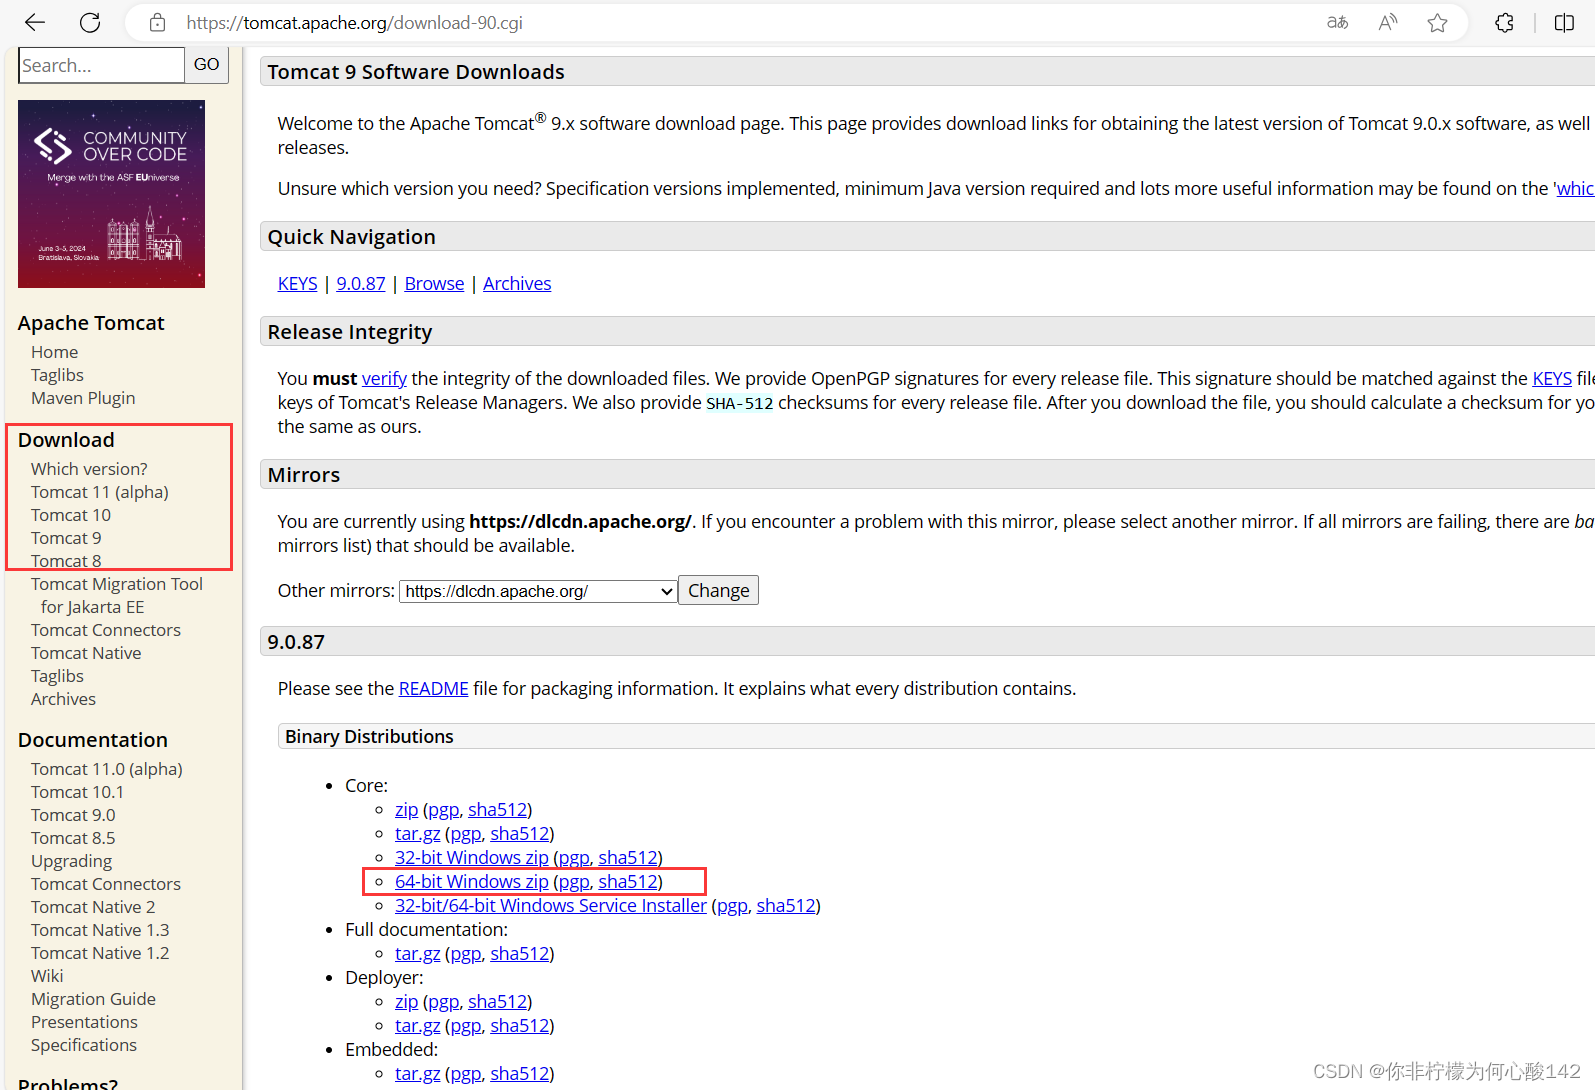Download the Core tar.gz file
The width and height of the screenshot is (1595, 1090).
click(417, 834)
